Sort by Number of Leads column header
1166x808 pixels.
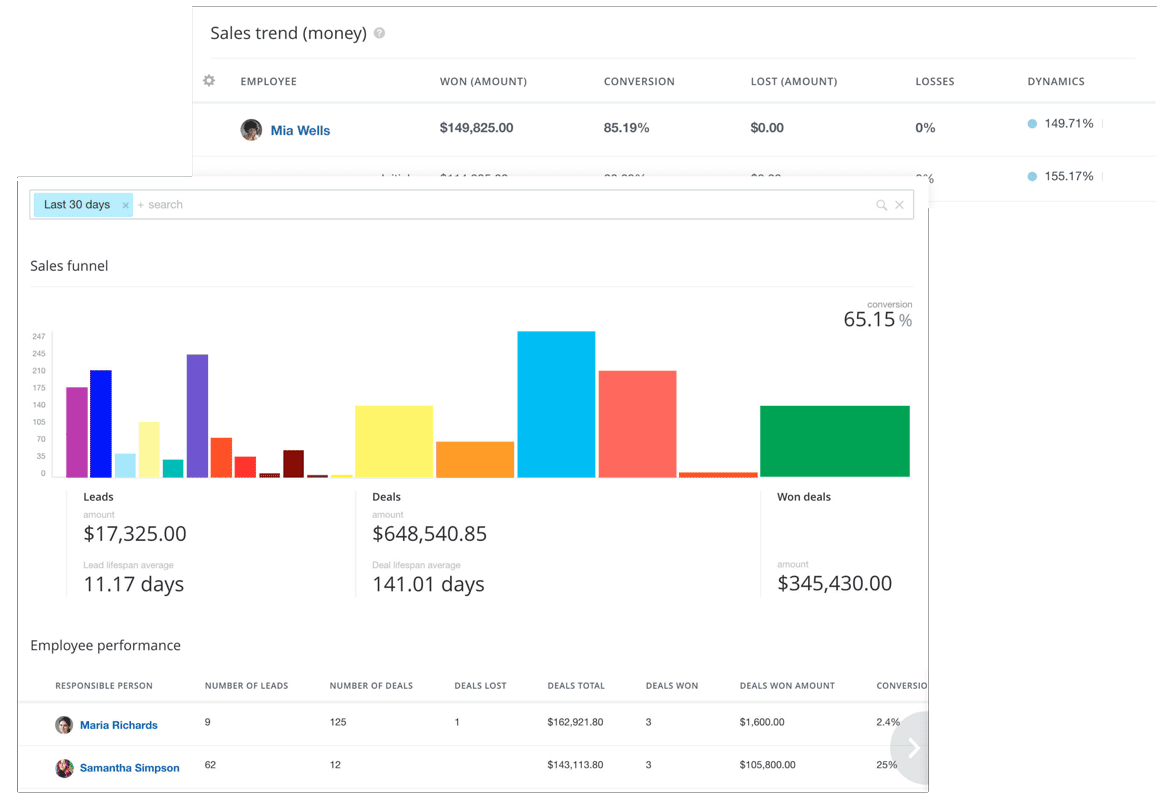click(246, 686)
